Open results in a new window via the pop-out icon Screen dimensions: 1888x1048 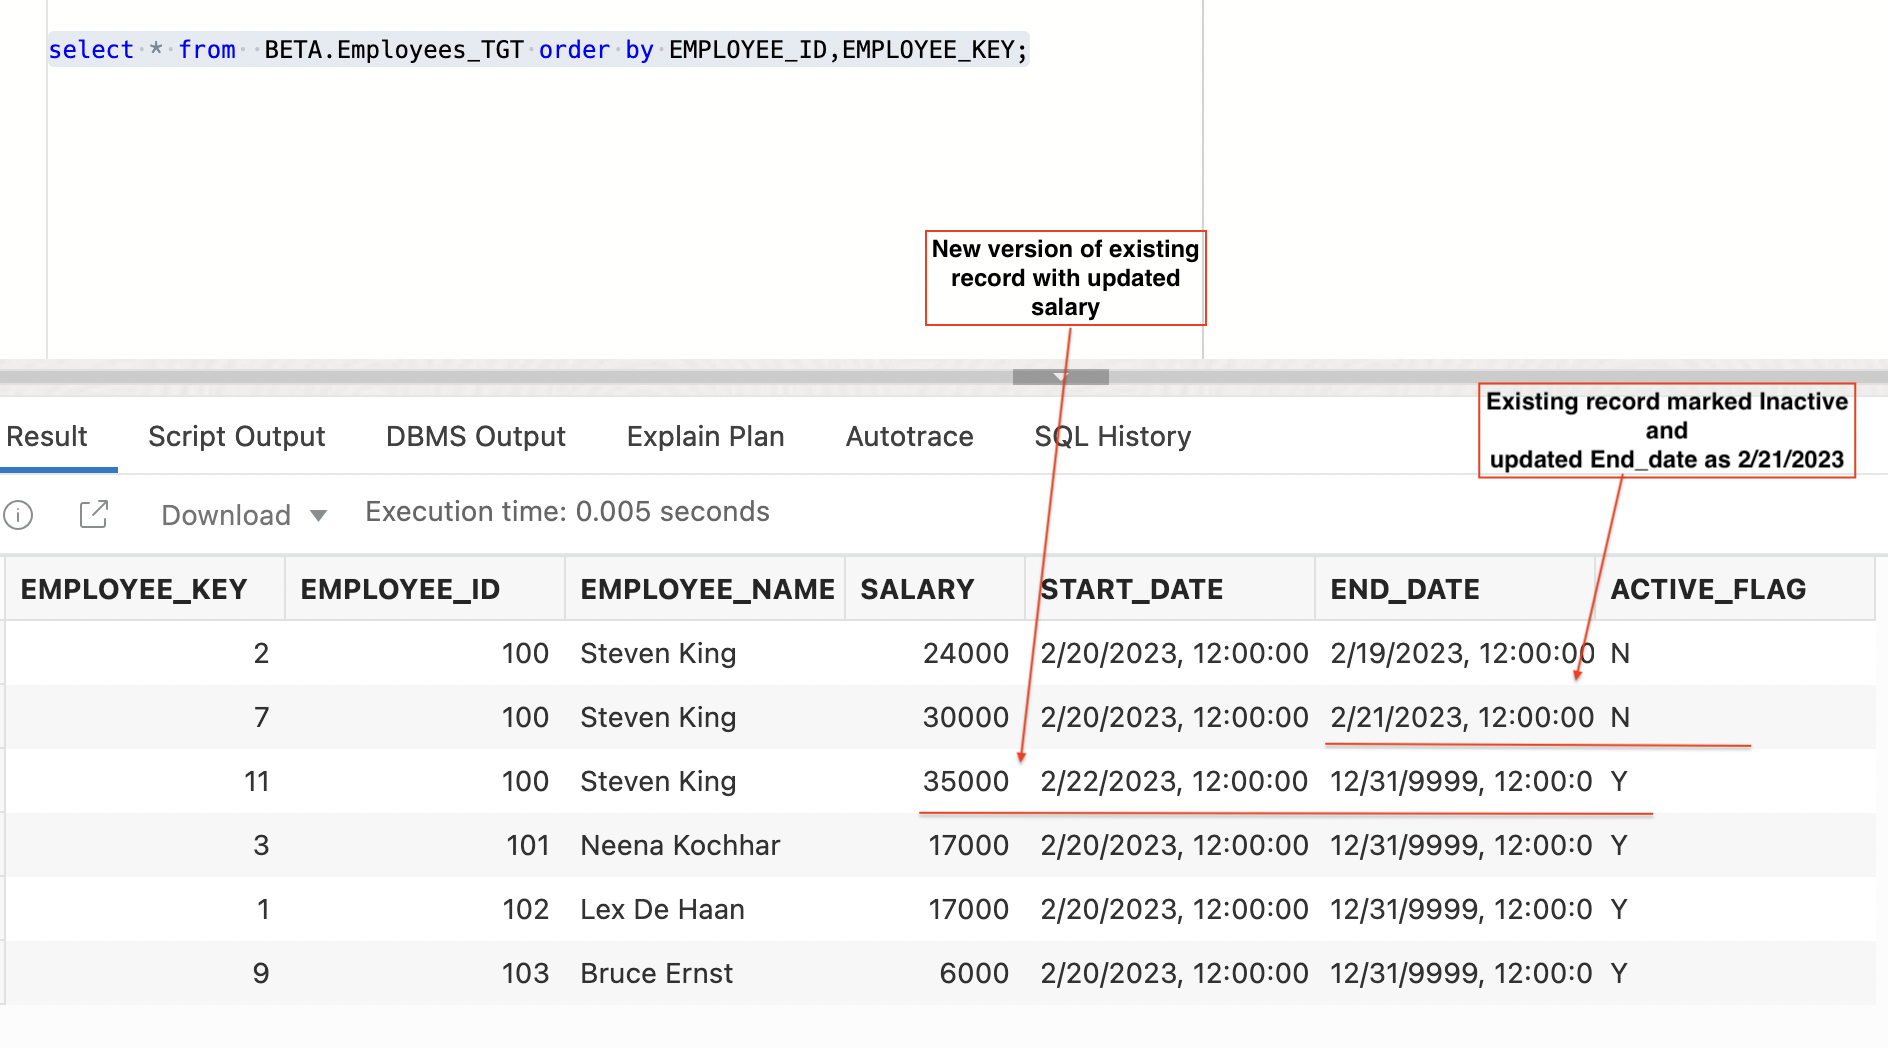tap(93, 513)
